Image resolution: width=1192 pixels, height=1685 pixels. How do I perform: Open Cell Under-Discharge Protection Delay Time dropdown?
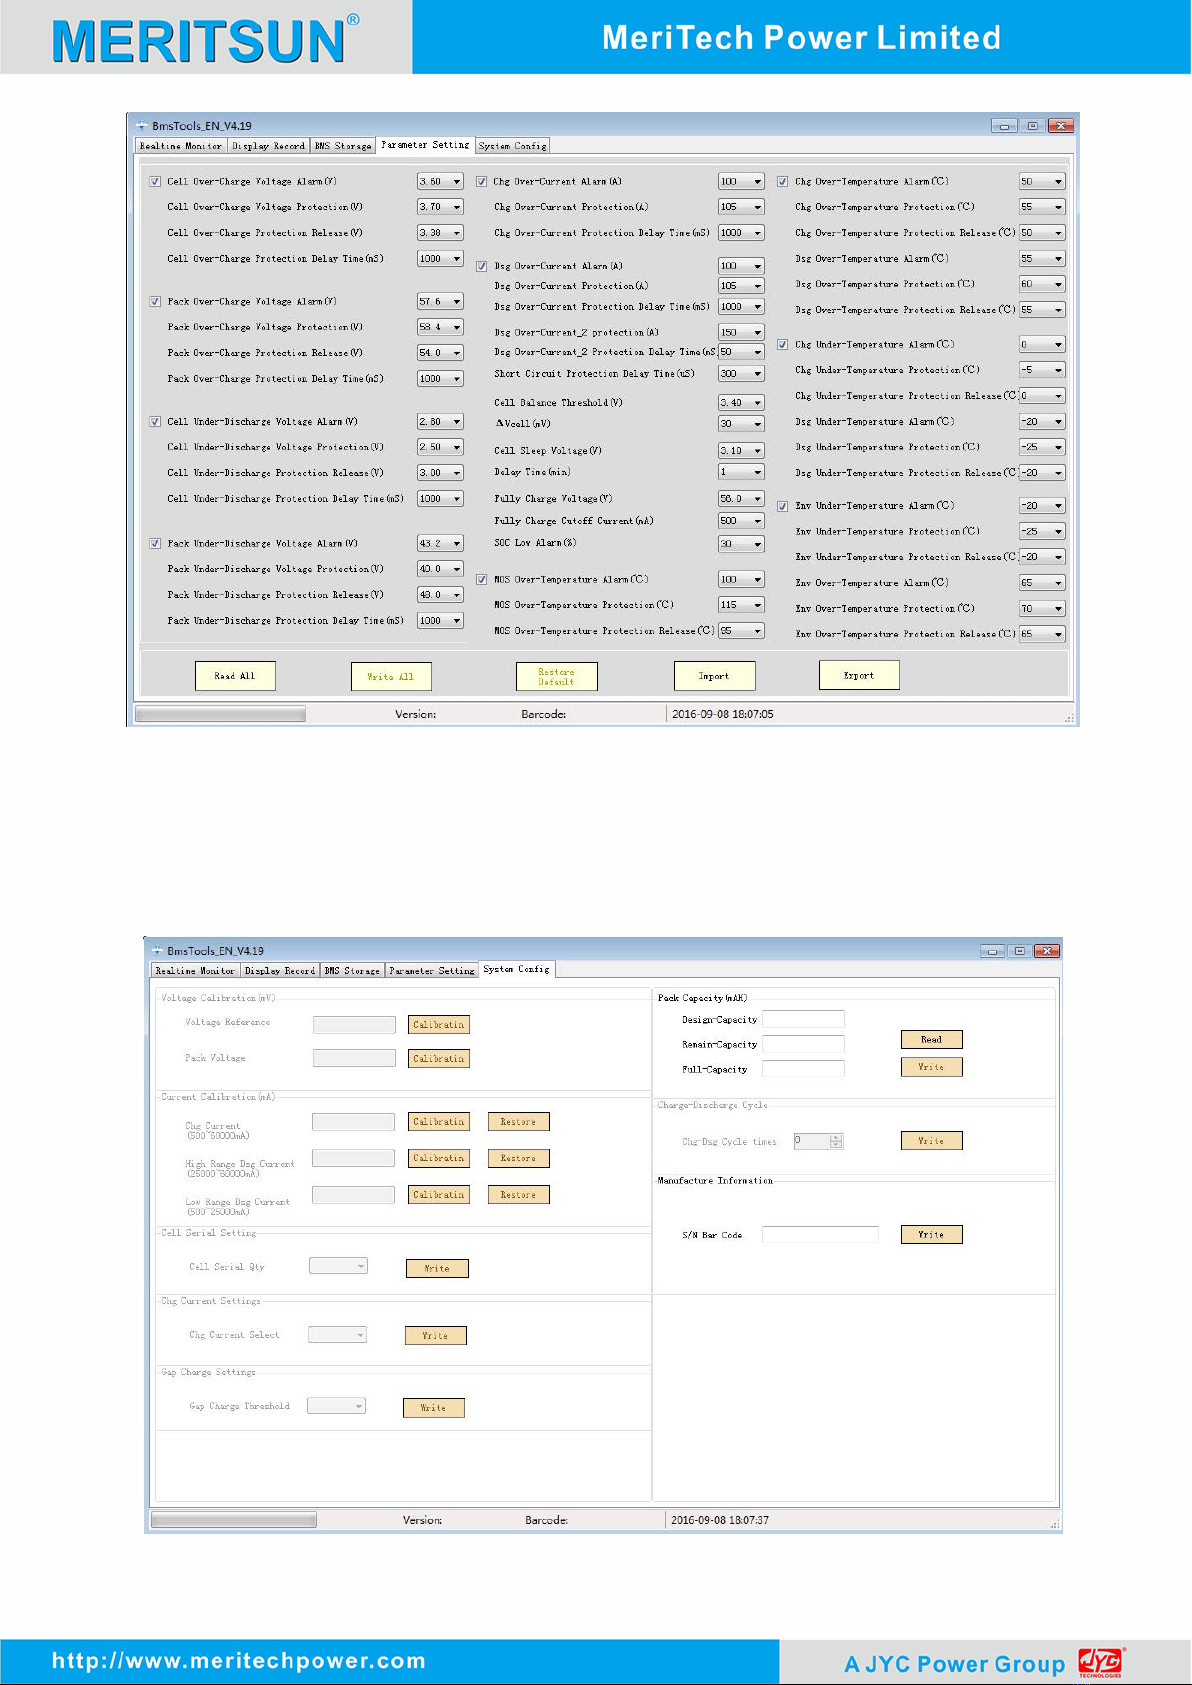[x=440, y=499]
